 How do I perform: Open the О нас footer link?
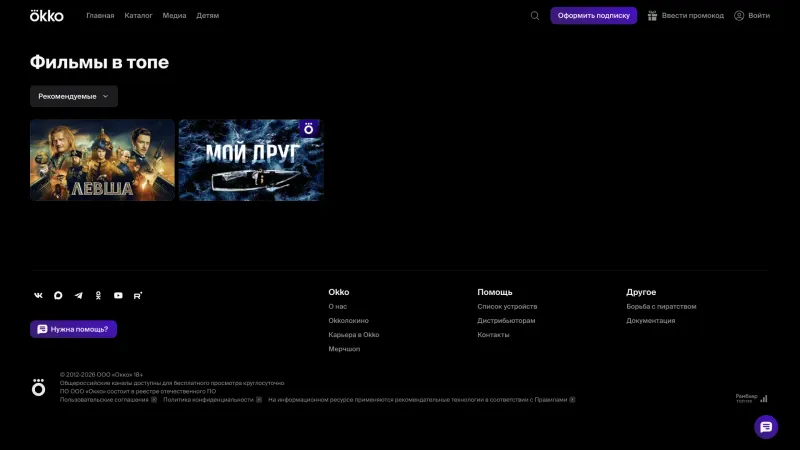338,307
